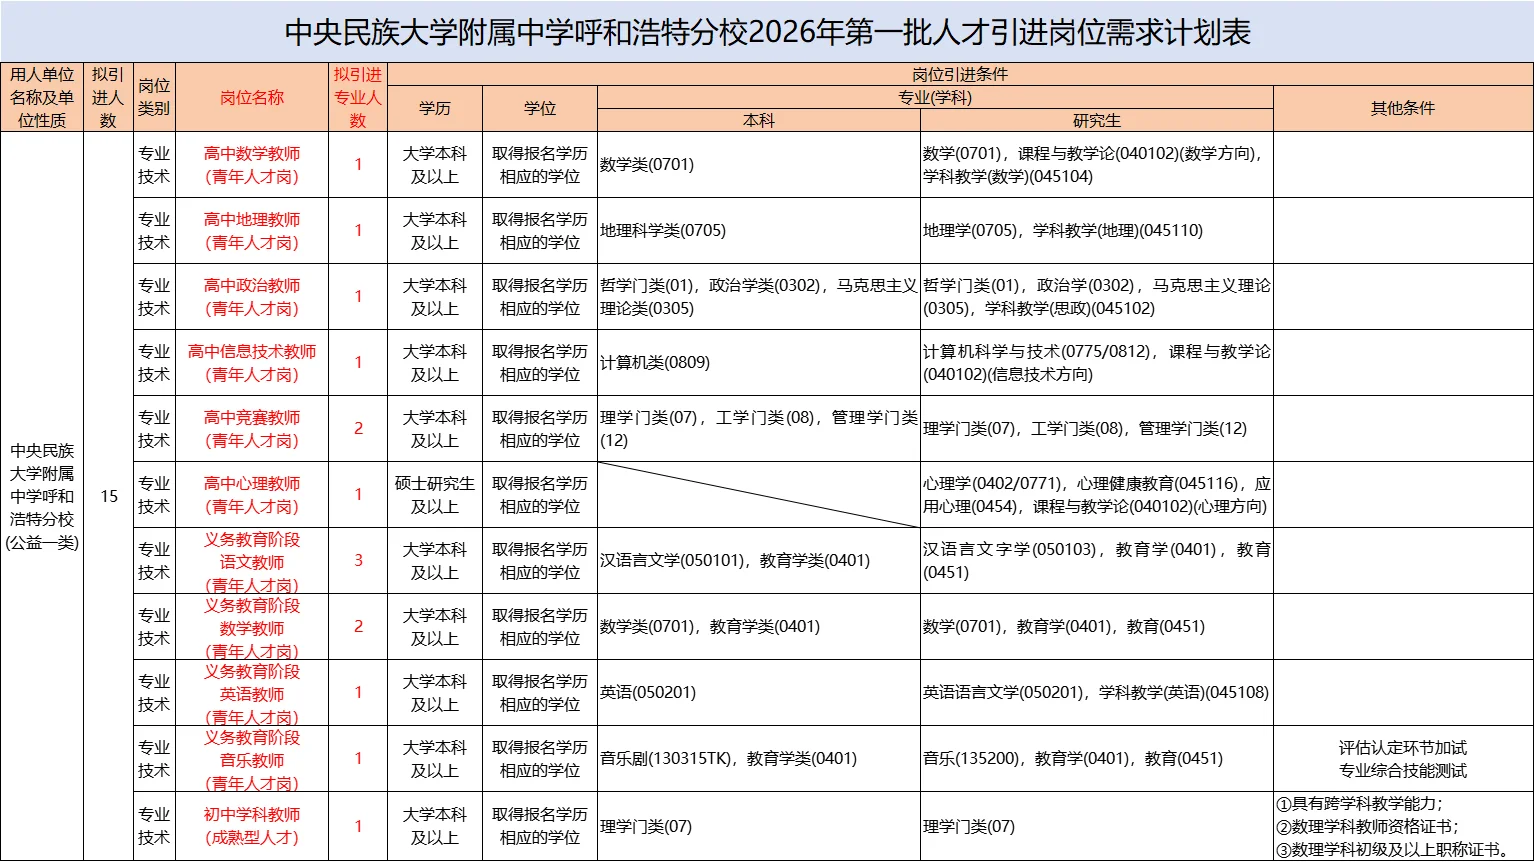Screen dimensions: 1534x862
Task: Click the total headcount cell '15'
Action: point(108,496)
